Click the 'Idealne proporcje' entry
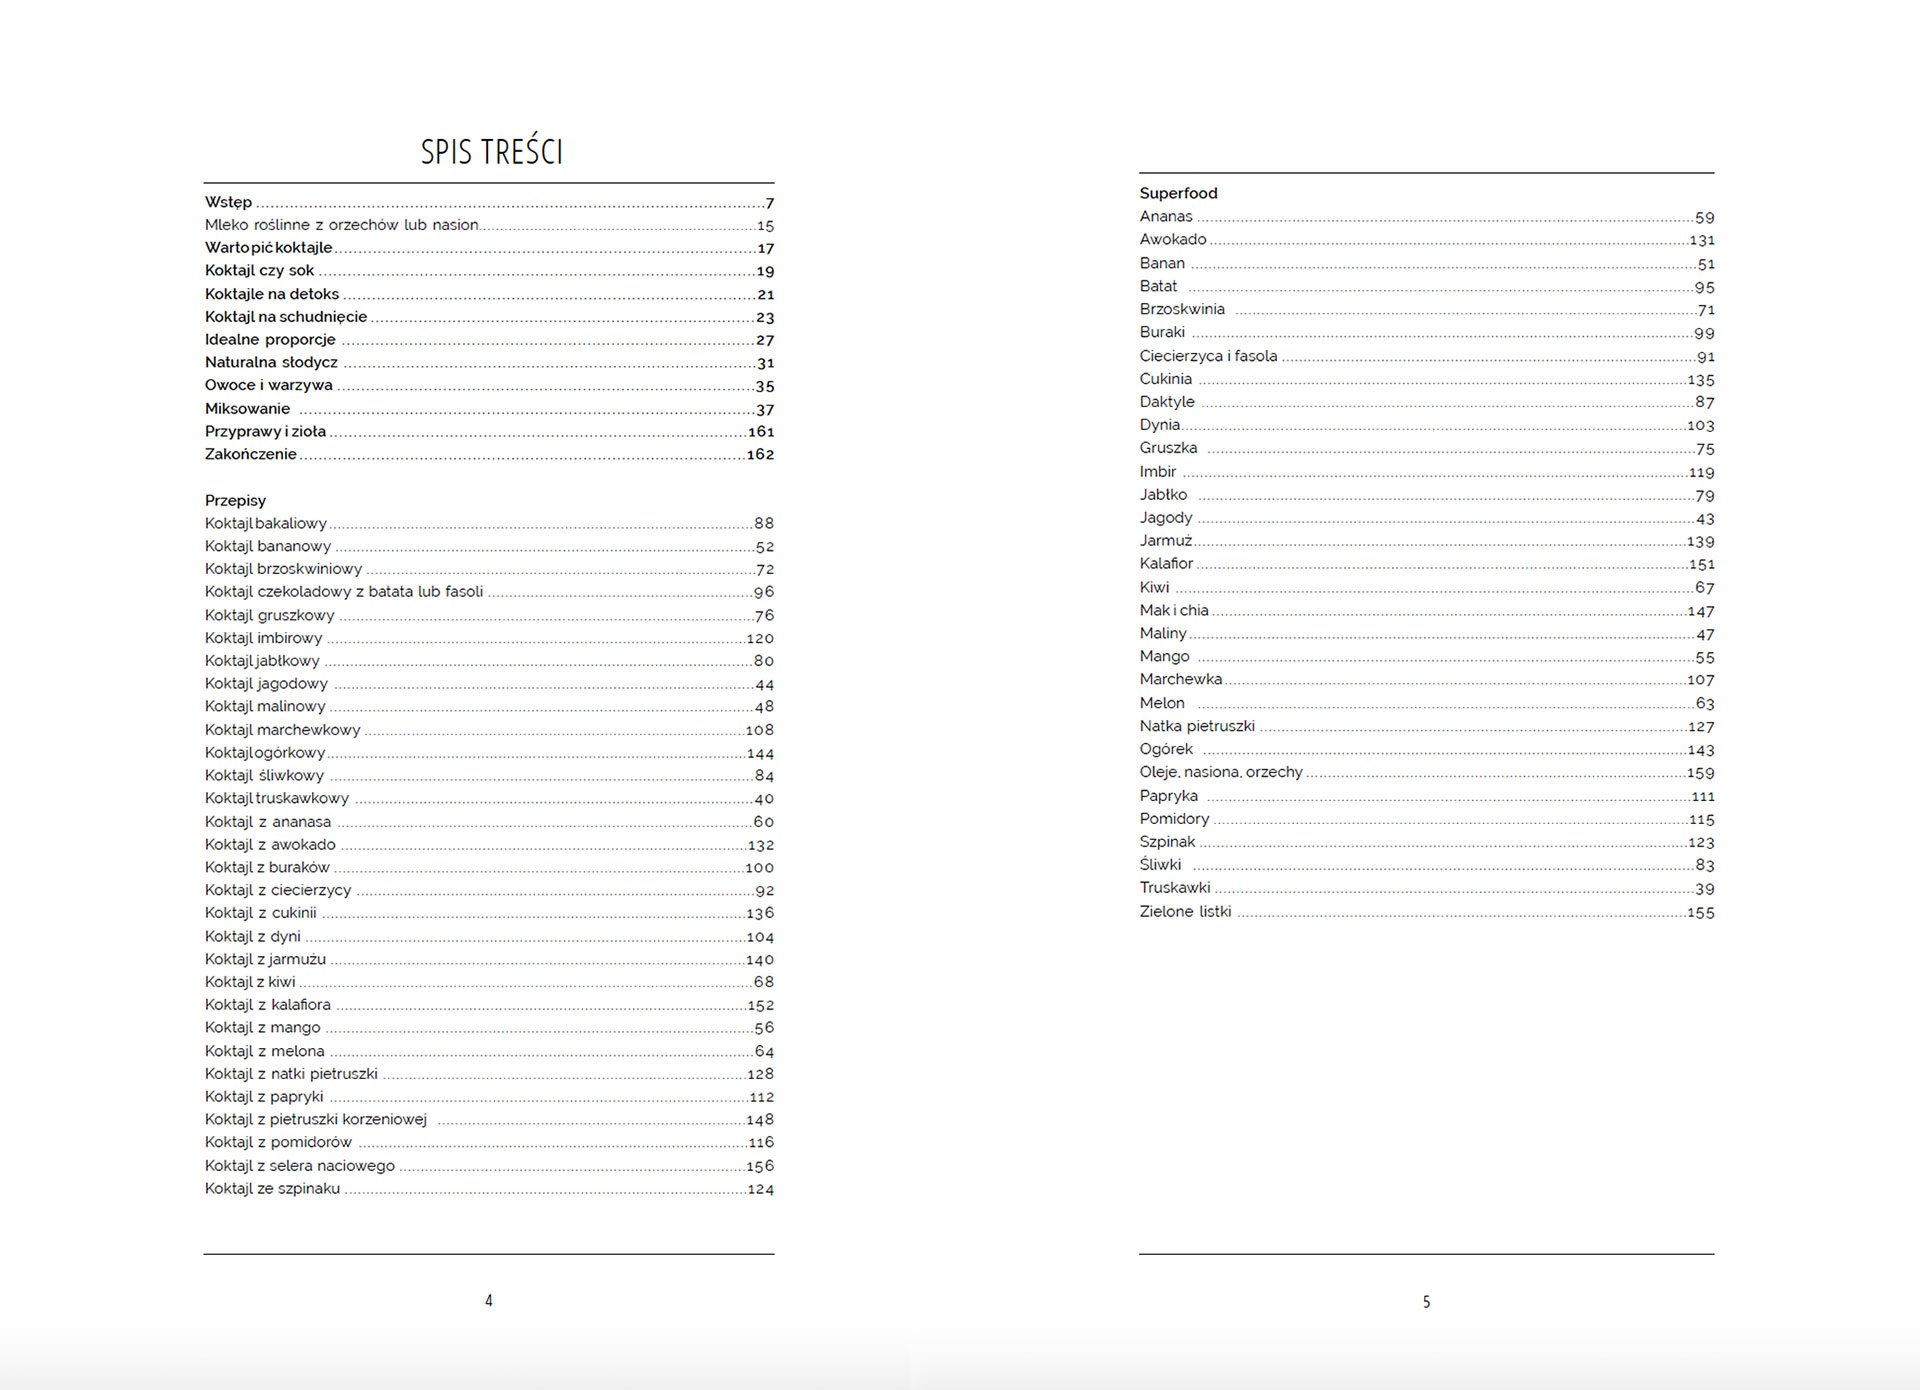Viewport: 1920px width, 1390px height. point(270,340)
